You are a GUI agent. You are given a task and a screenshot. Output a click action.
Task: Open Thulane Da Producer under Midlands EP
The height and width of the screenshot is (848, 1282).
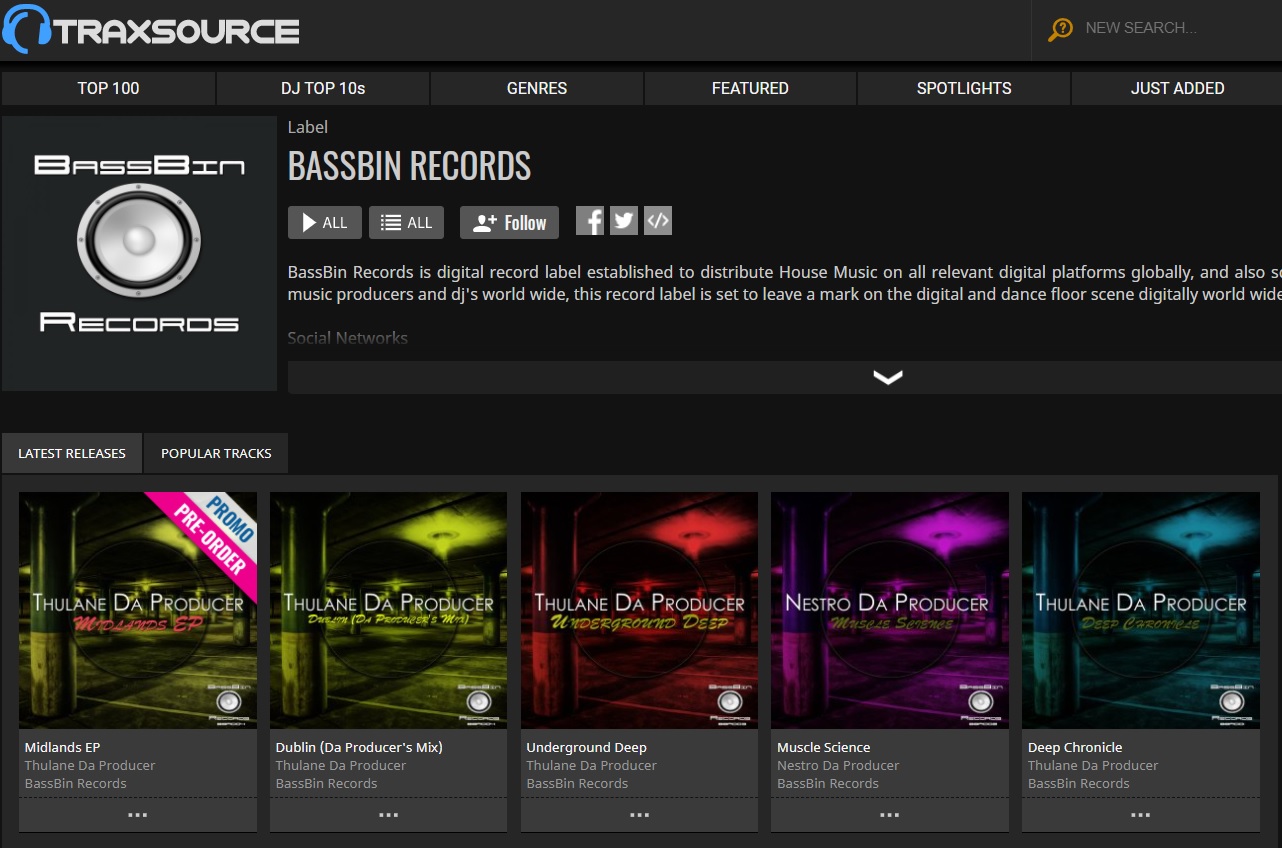pos(90,765)
